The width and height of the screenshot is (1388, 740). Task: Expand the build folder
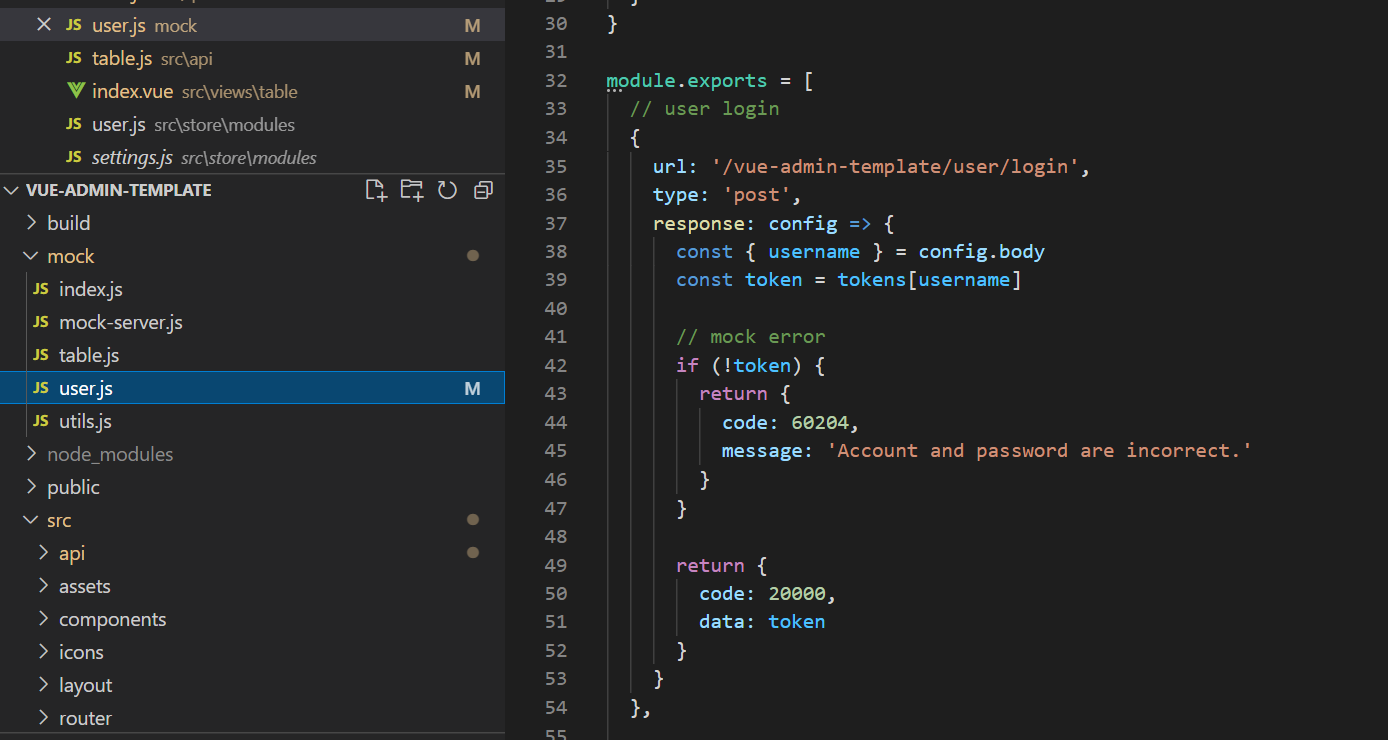pos(252,223)
